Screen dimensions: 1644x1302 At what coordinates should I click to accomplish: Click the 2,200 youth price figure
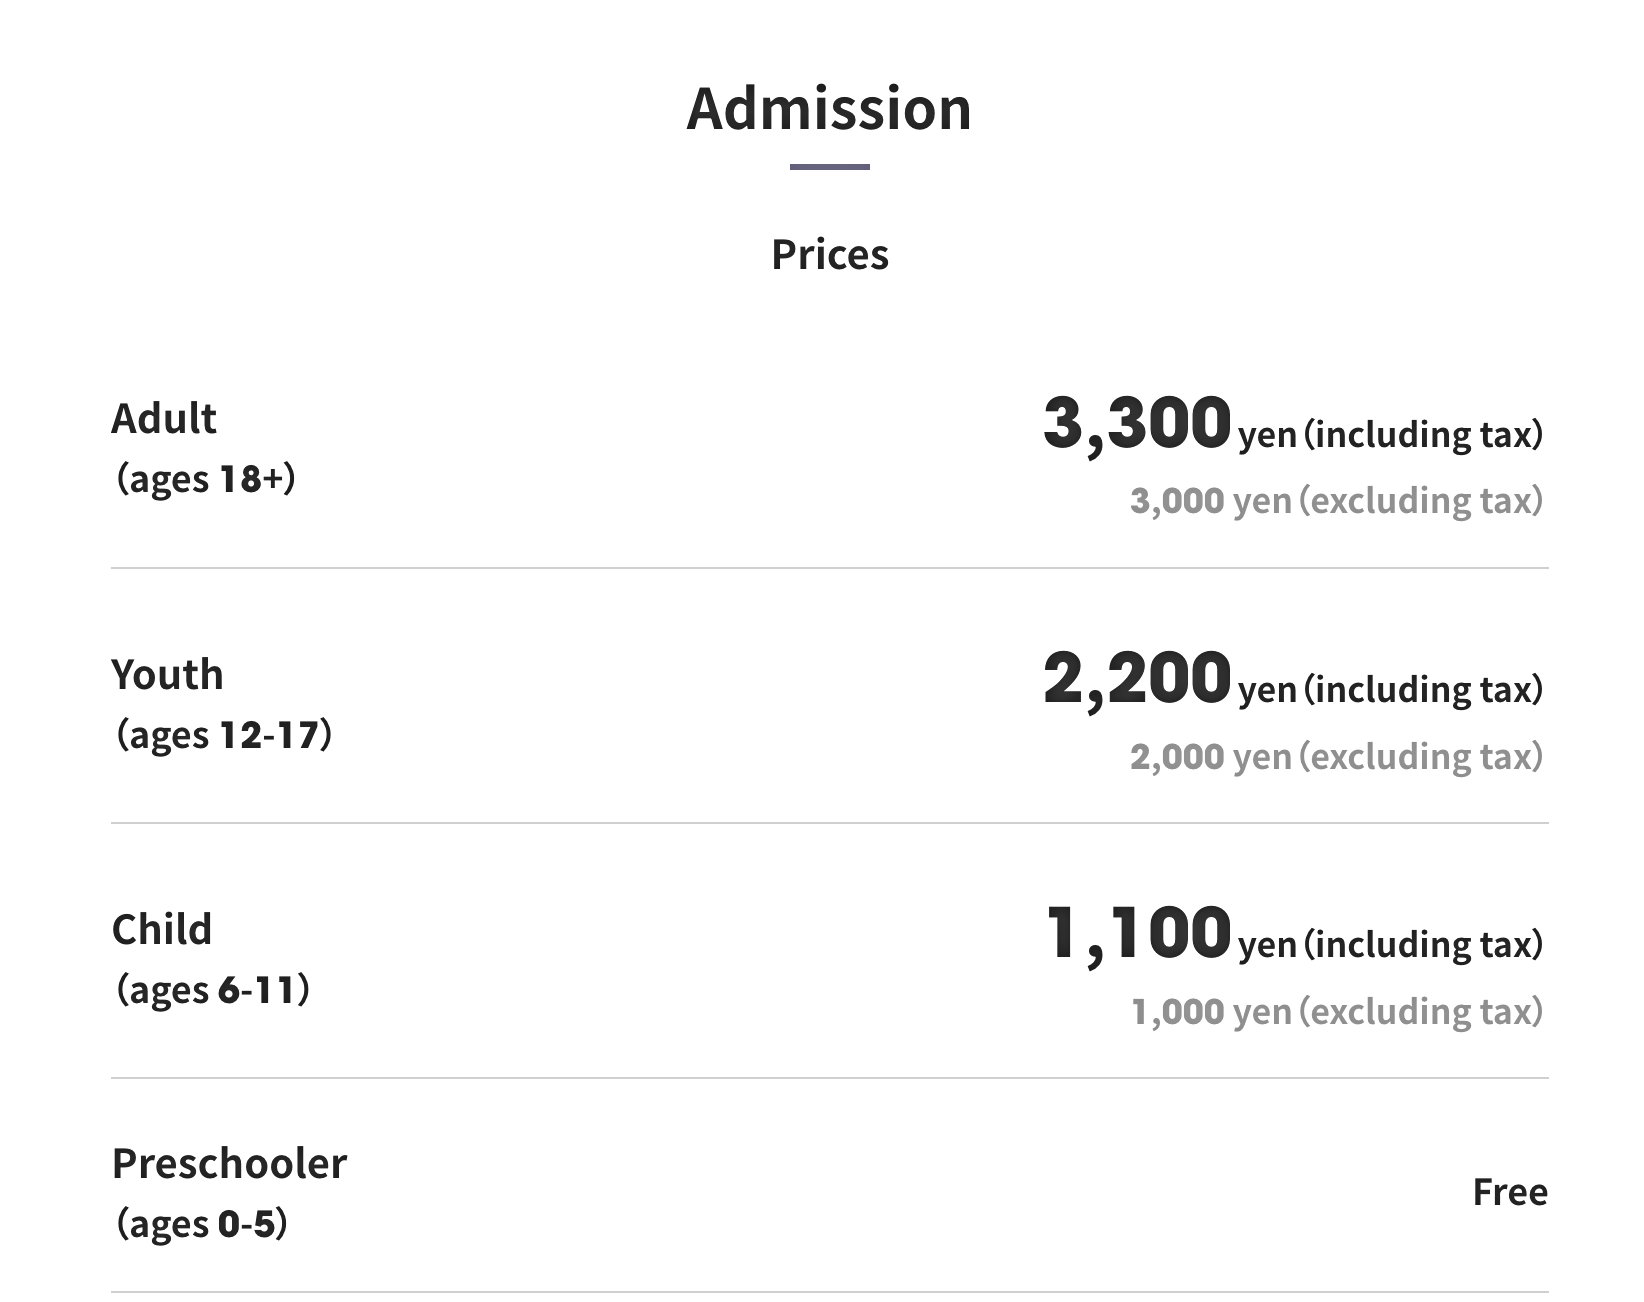1136,679
